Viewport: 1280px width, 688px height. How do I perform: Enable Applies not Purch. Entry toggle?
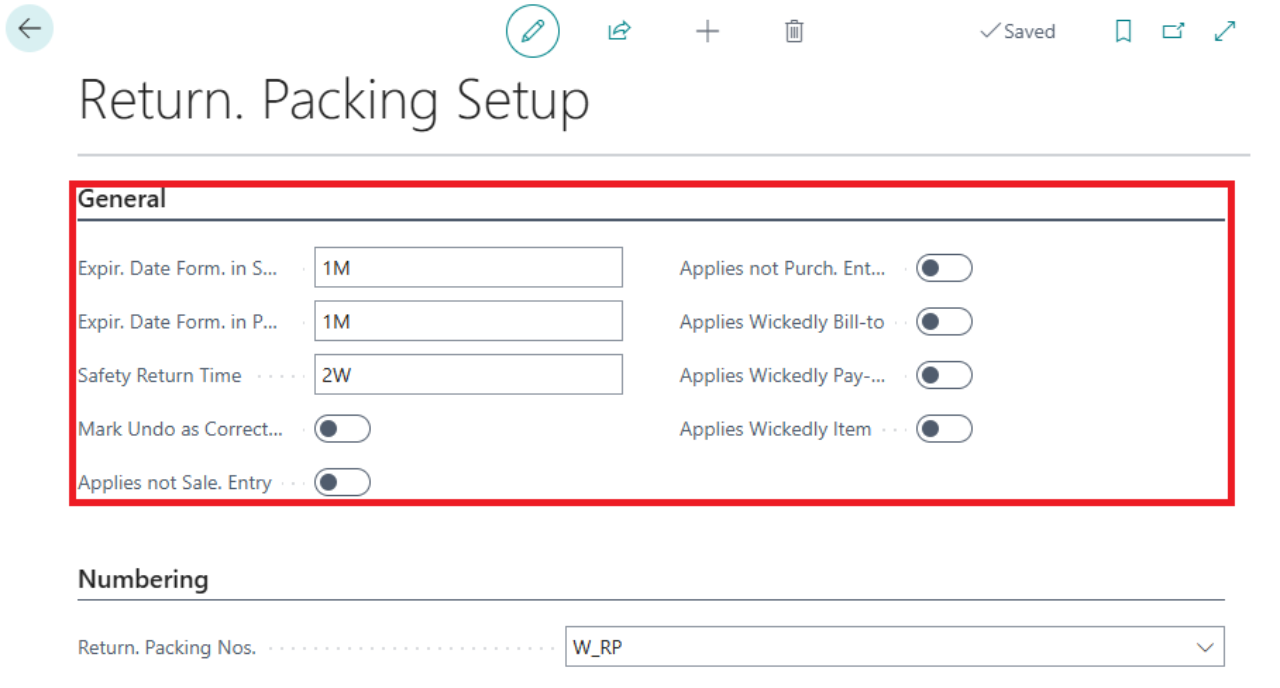pos(944,268)
